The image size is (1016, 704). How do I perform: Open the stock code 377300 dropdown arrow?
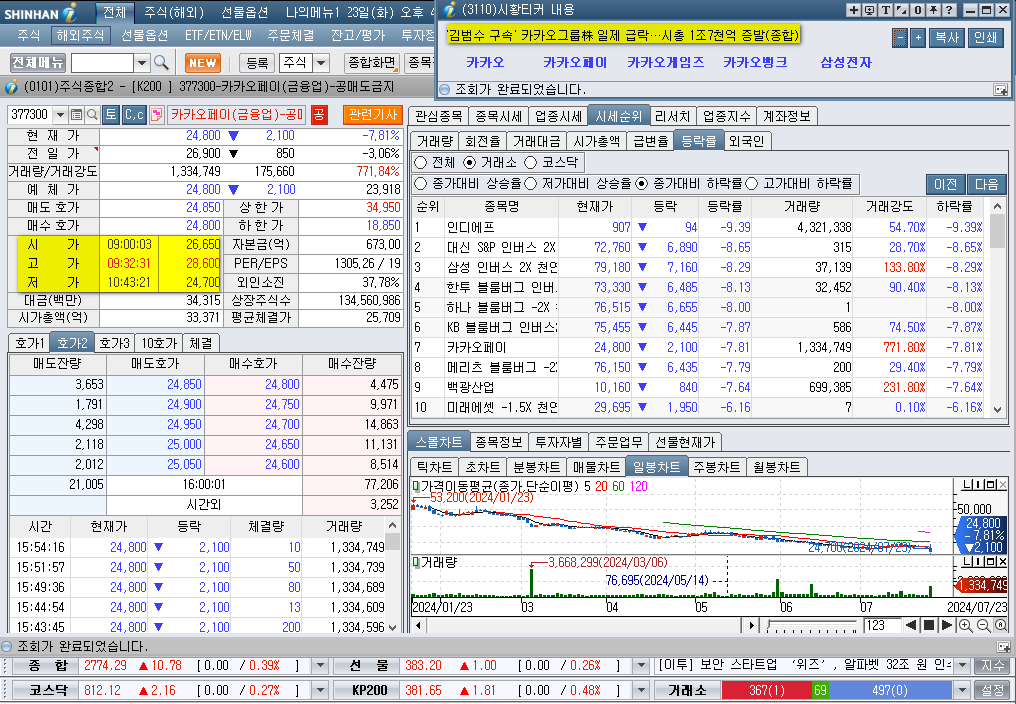point(60,115)
